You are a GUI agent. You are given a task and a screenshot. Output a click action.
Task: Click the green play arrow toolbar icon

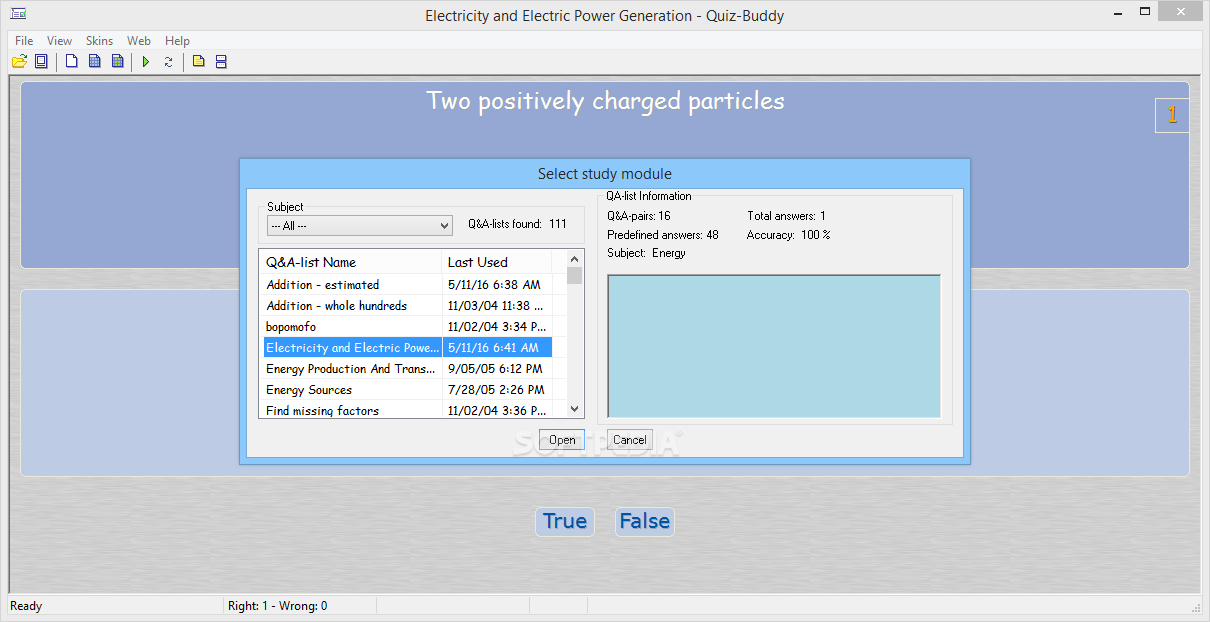tap(146, 62)
